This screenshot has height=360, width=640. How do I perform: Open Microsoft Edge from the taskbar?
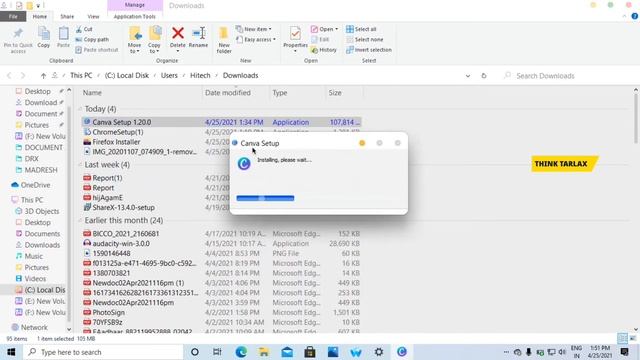coord(241,352)
